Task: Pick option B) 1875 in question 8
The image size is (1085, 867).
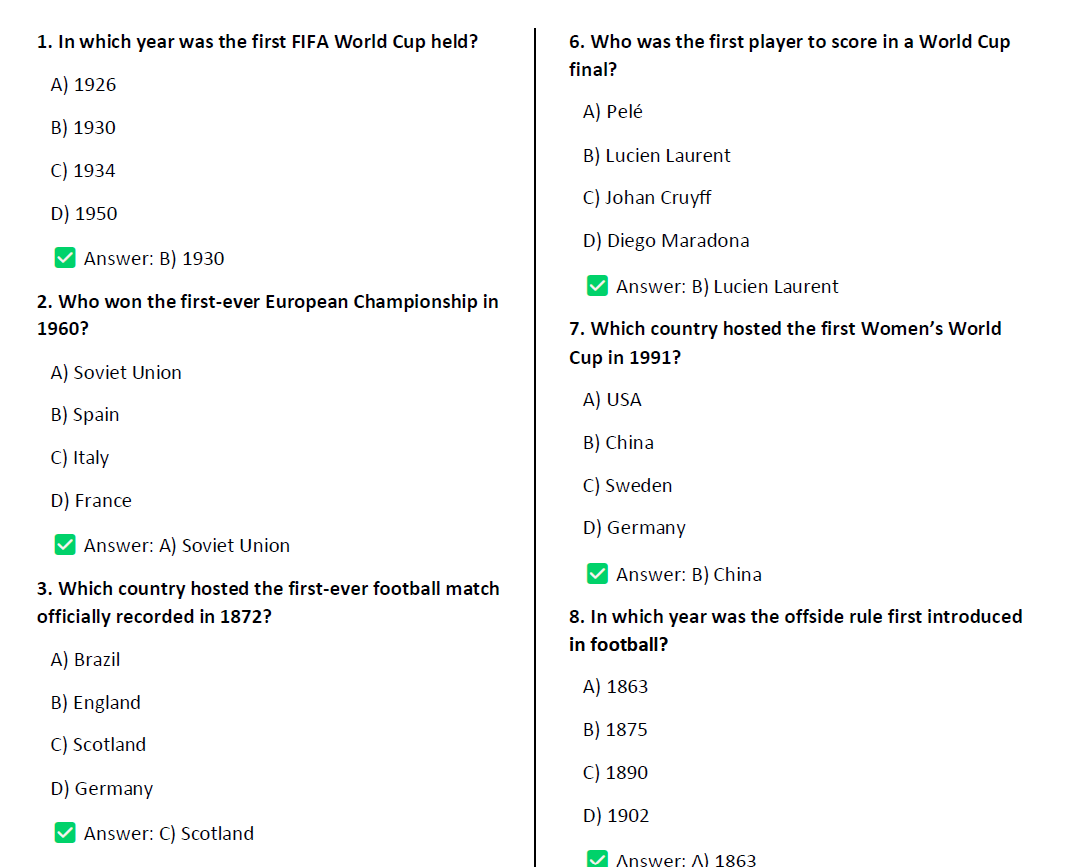Action: (615, 730)
